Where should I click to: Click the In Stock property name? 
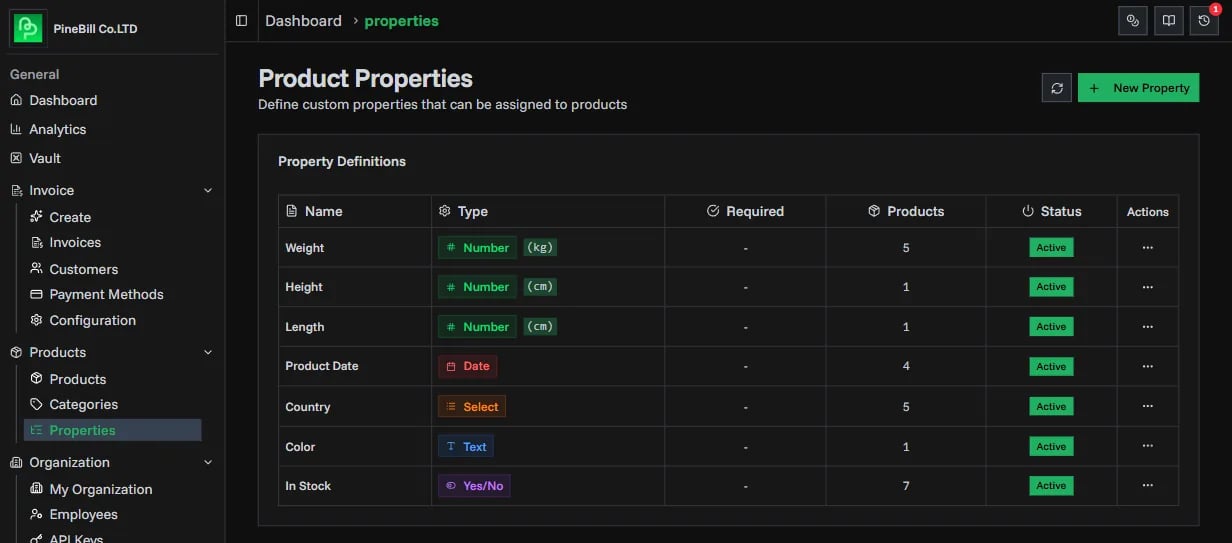pos(308,486)
